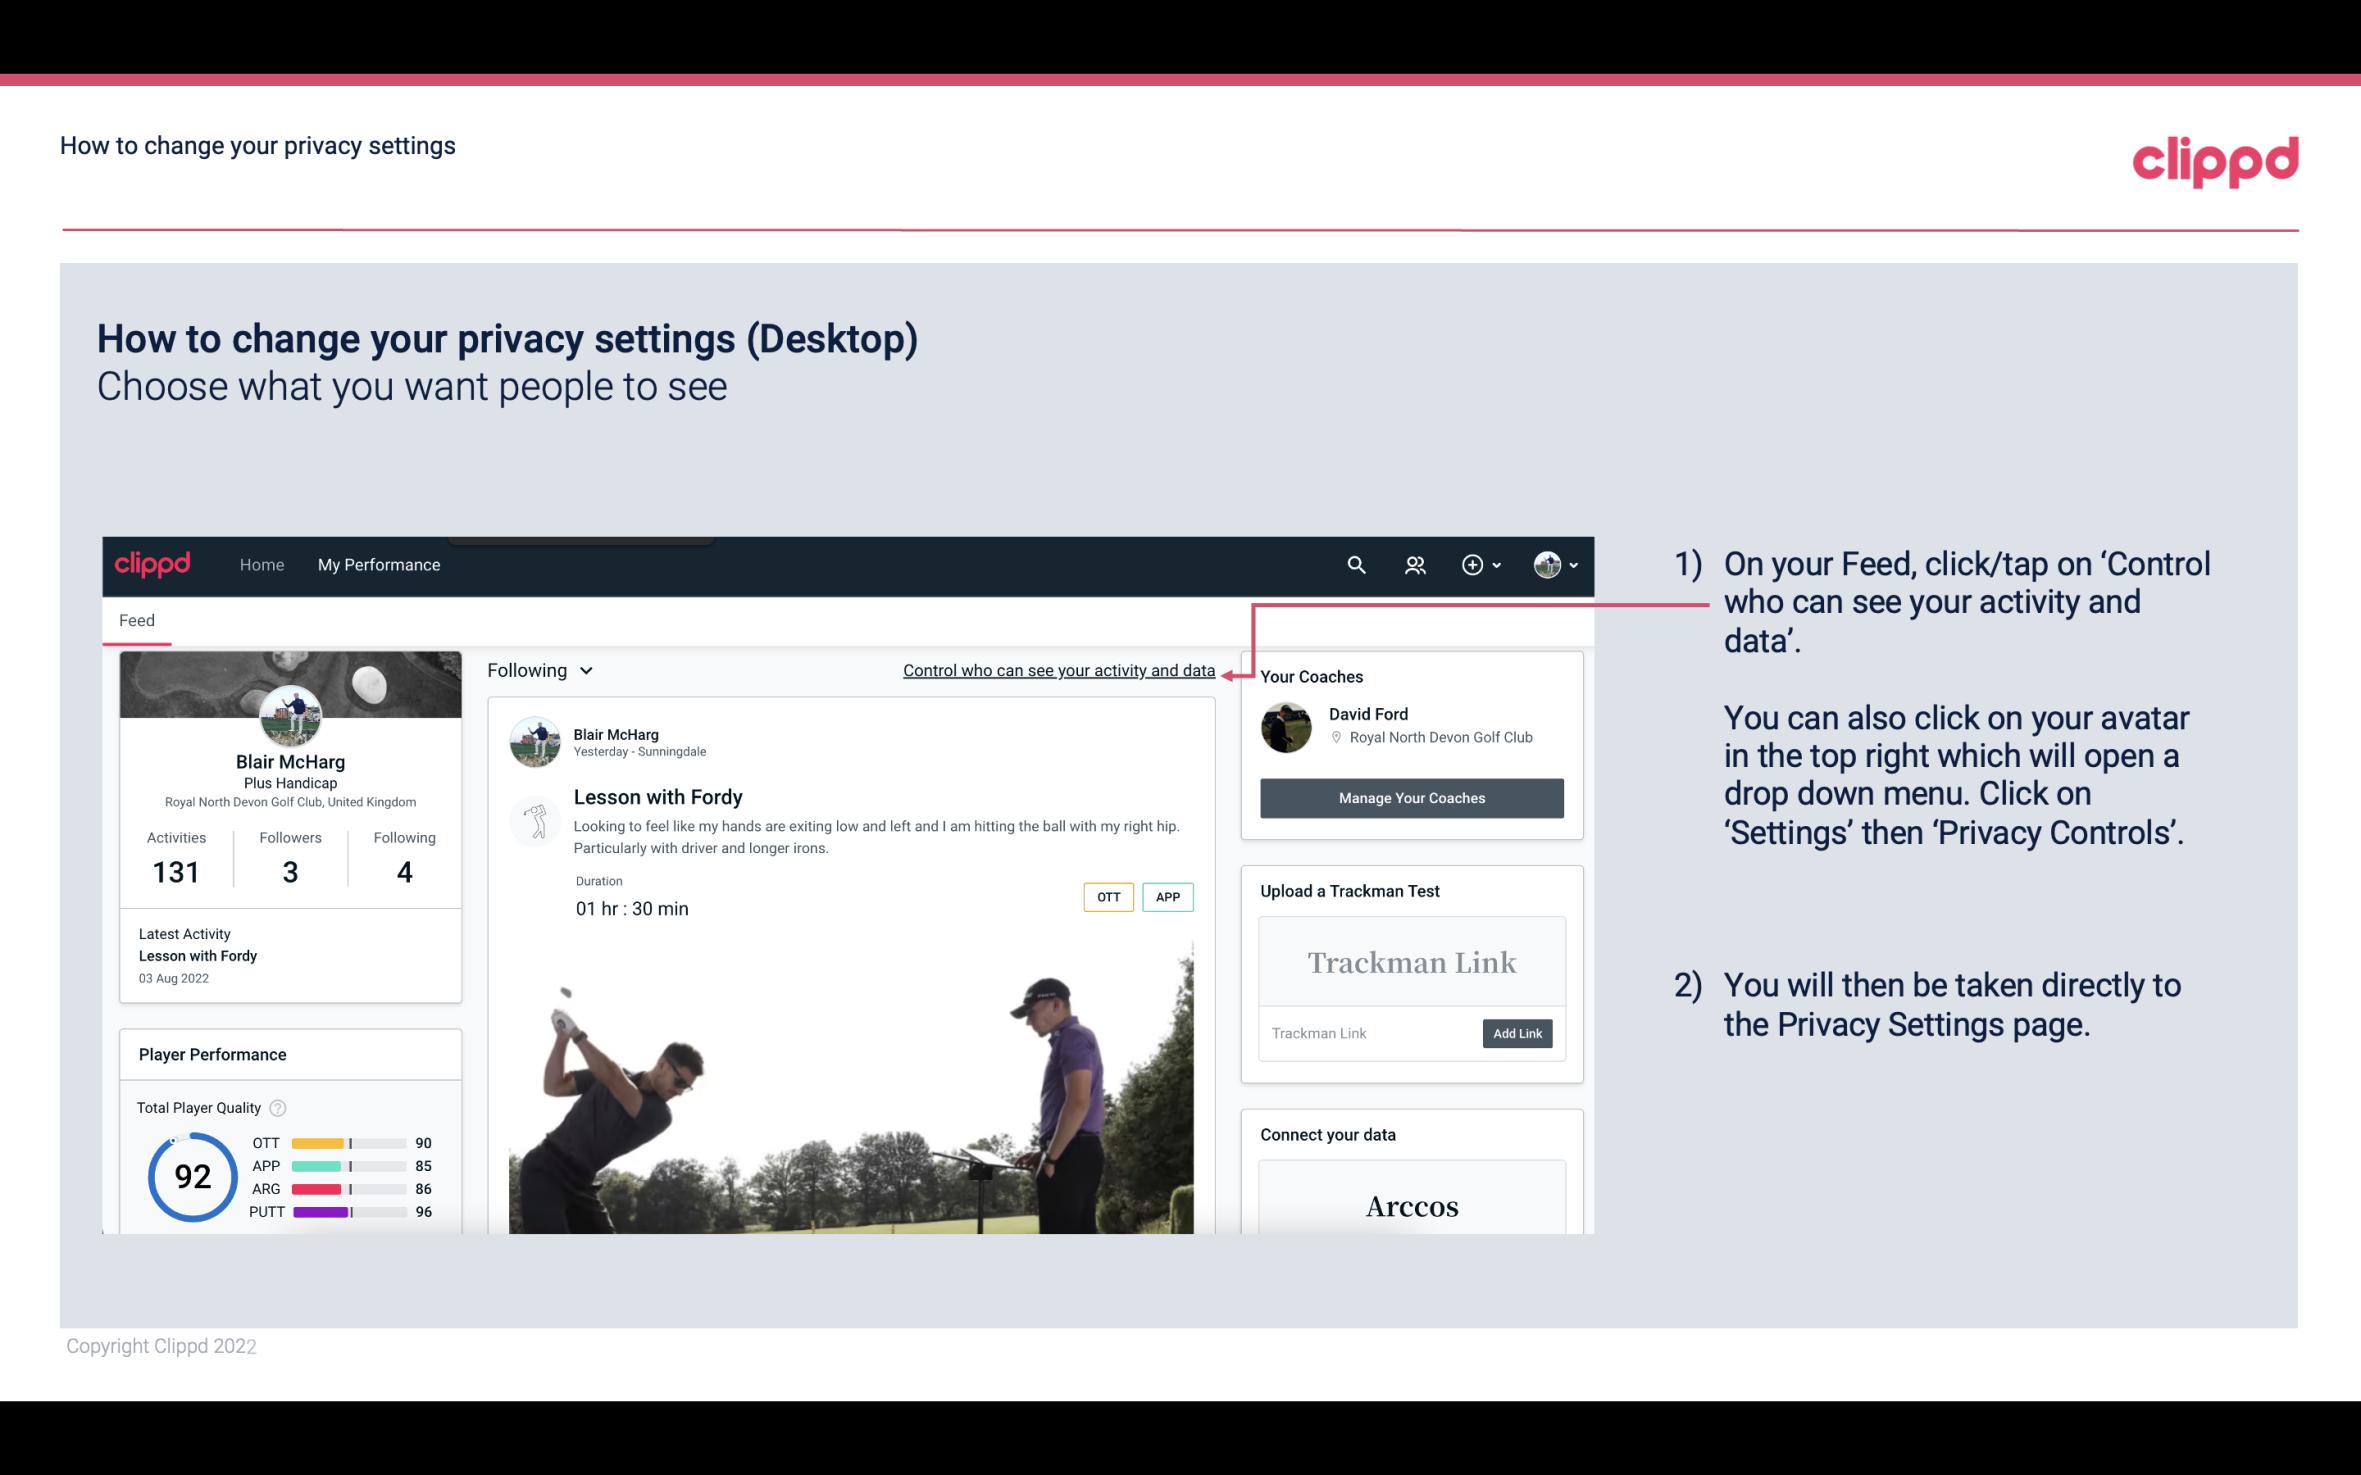This screenshot has height=1475, width=2361.
Task: Click the 'Manage Your Coaches' button
Action: tap(1410, 797)
